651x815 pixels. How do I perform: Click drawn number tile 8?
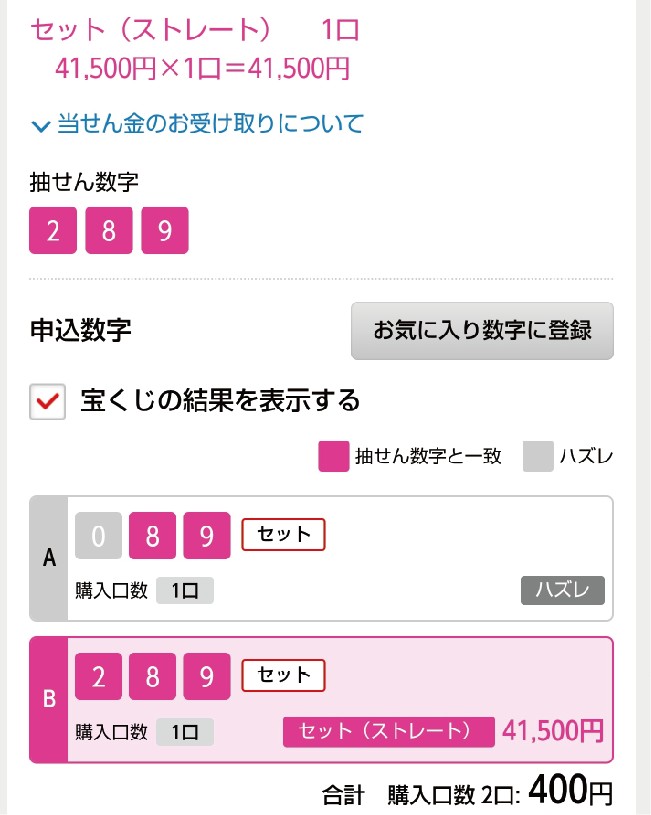tap(109, 231)
